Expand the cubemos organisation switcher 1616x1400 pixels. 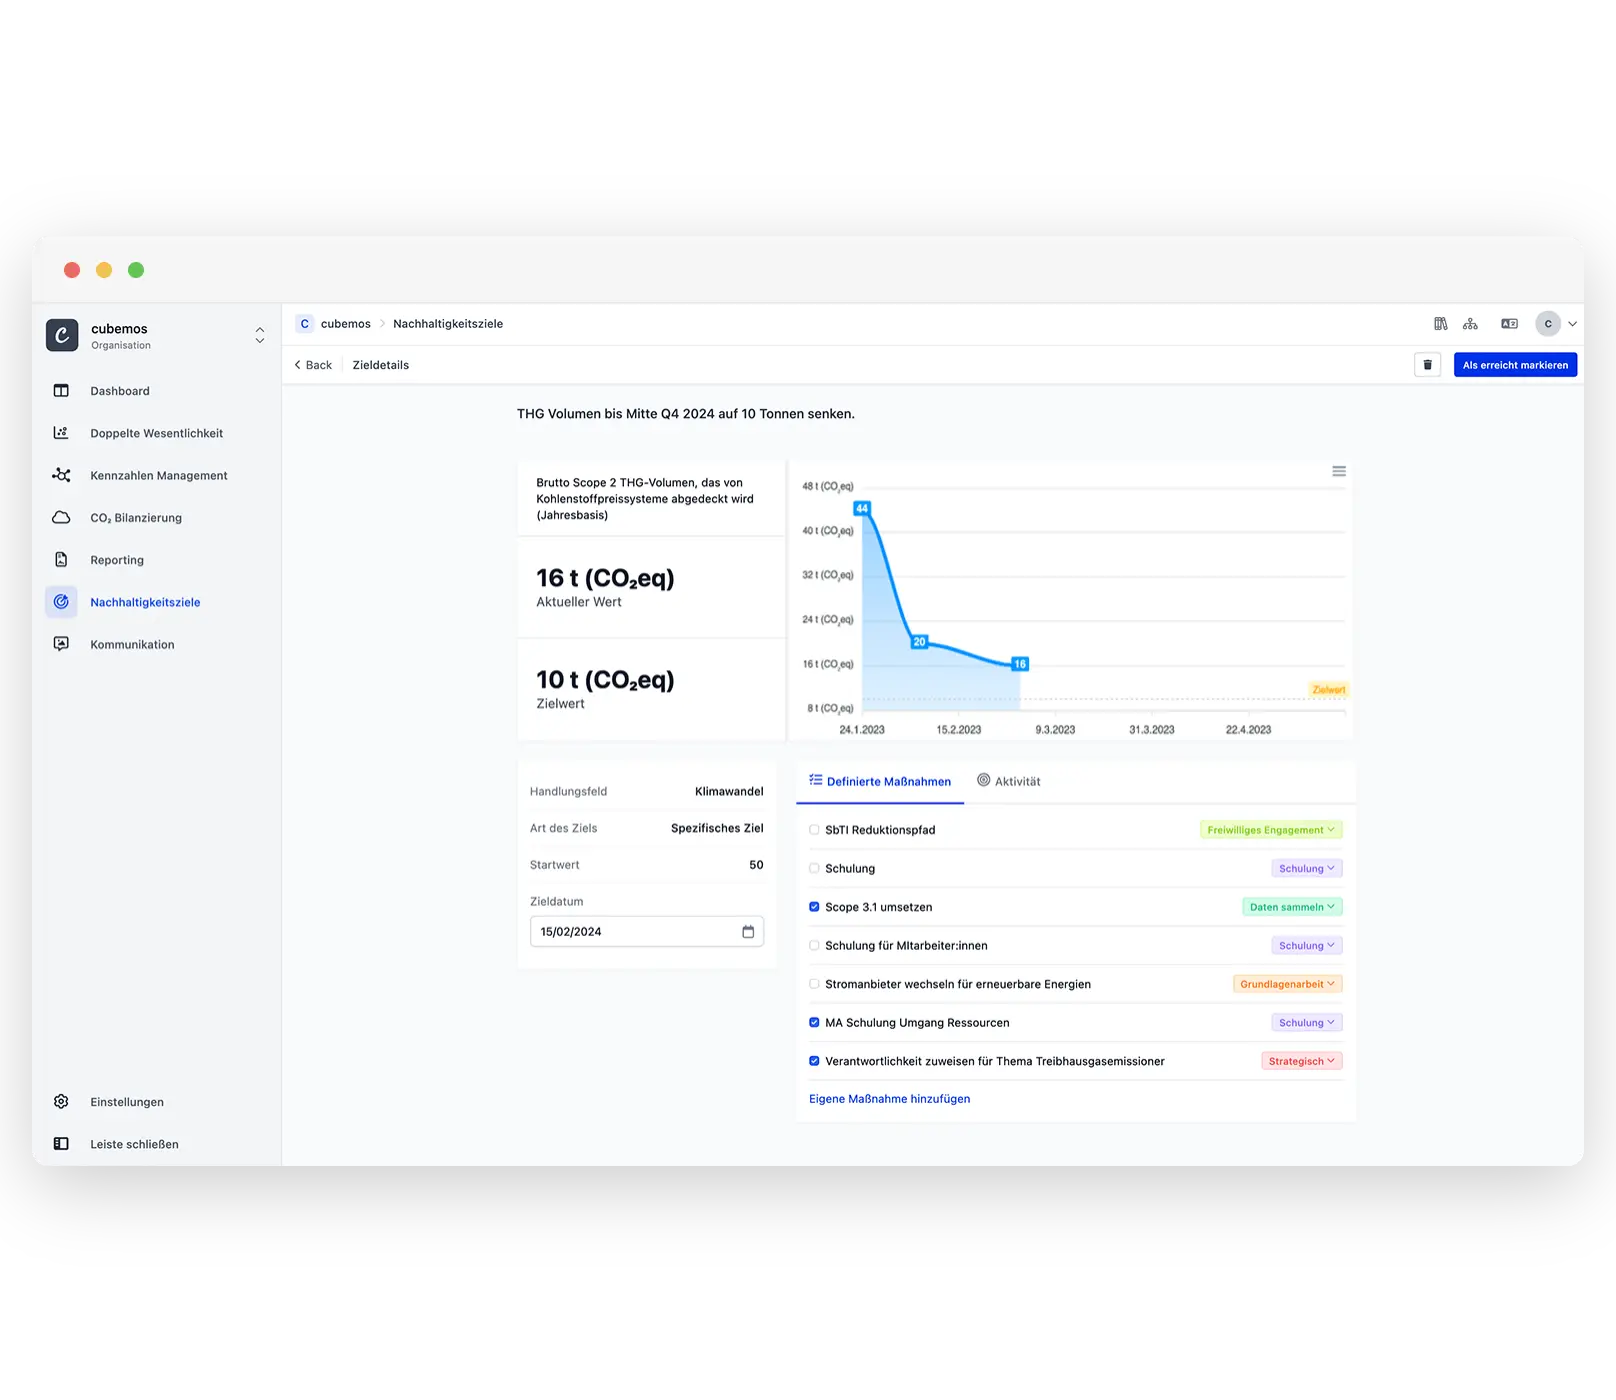pyautogui.click(x=260, y=335)
